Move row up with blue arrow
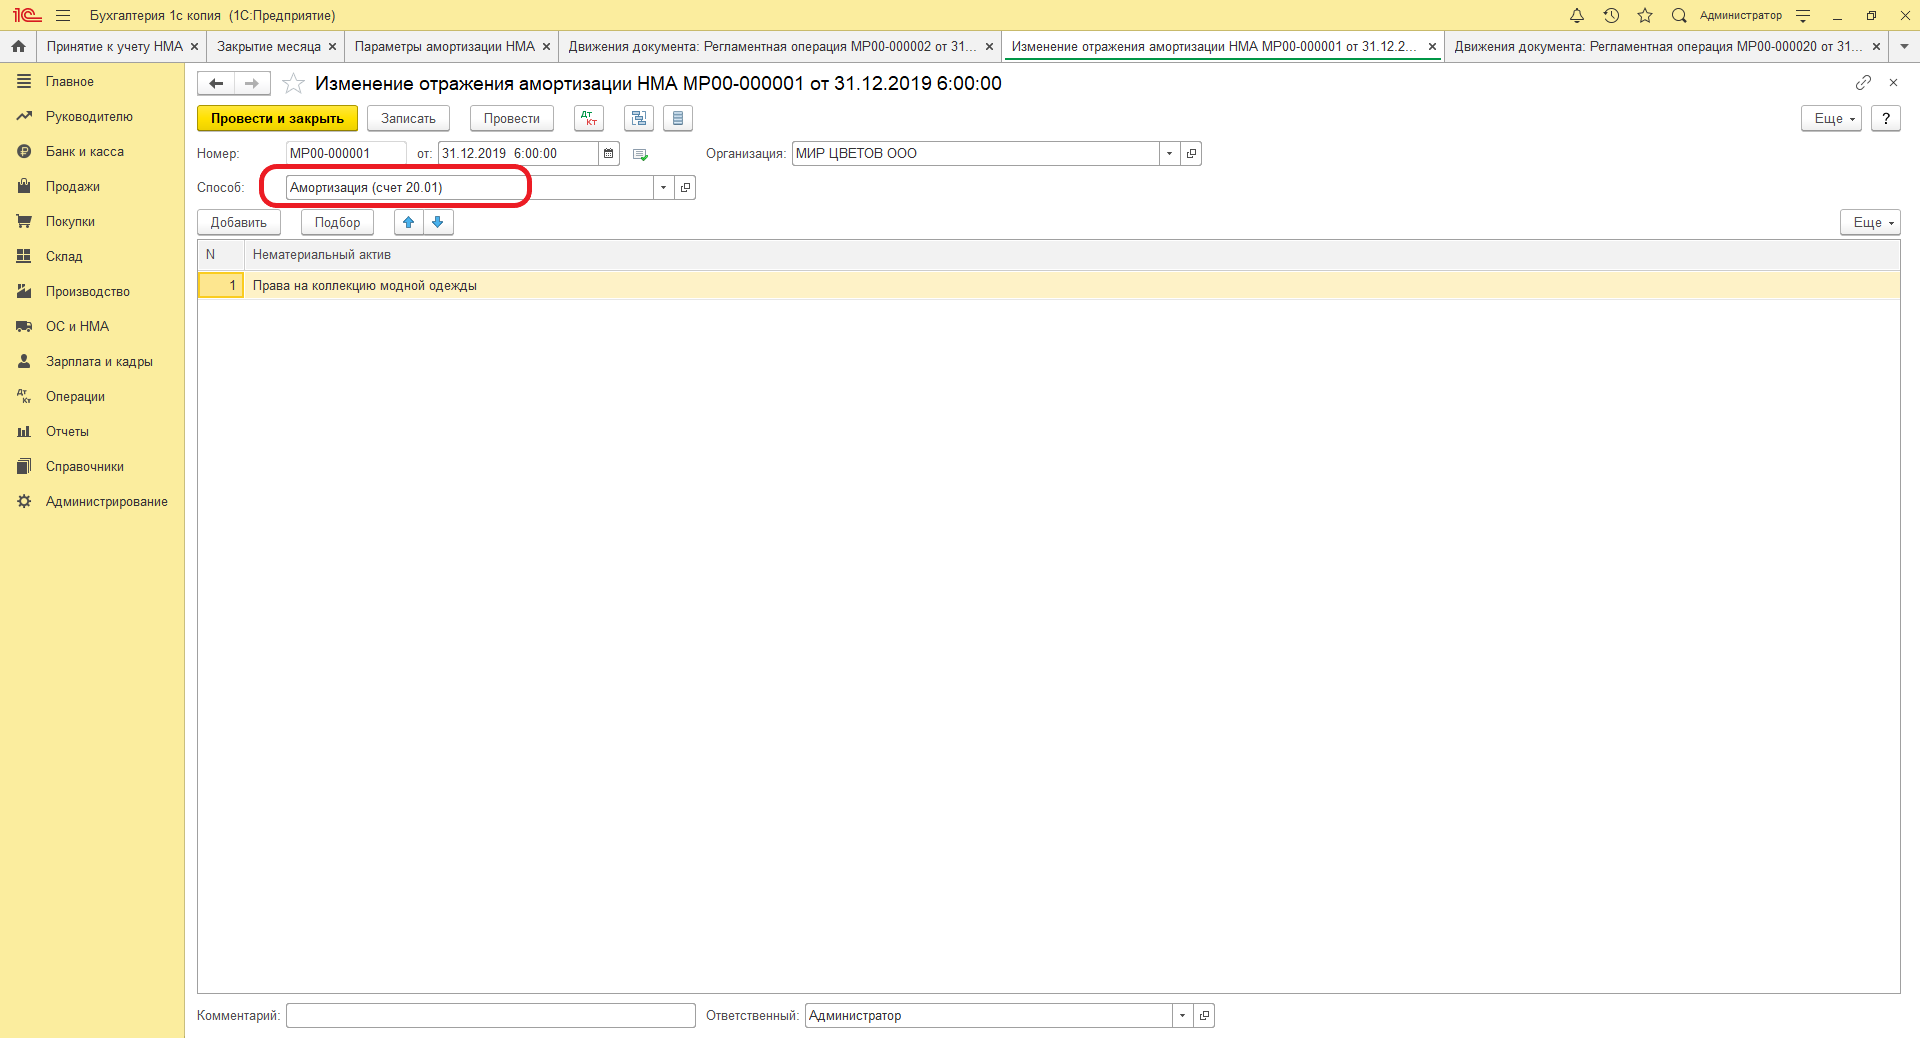 coord(409,222)
